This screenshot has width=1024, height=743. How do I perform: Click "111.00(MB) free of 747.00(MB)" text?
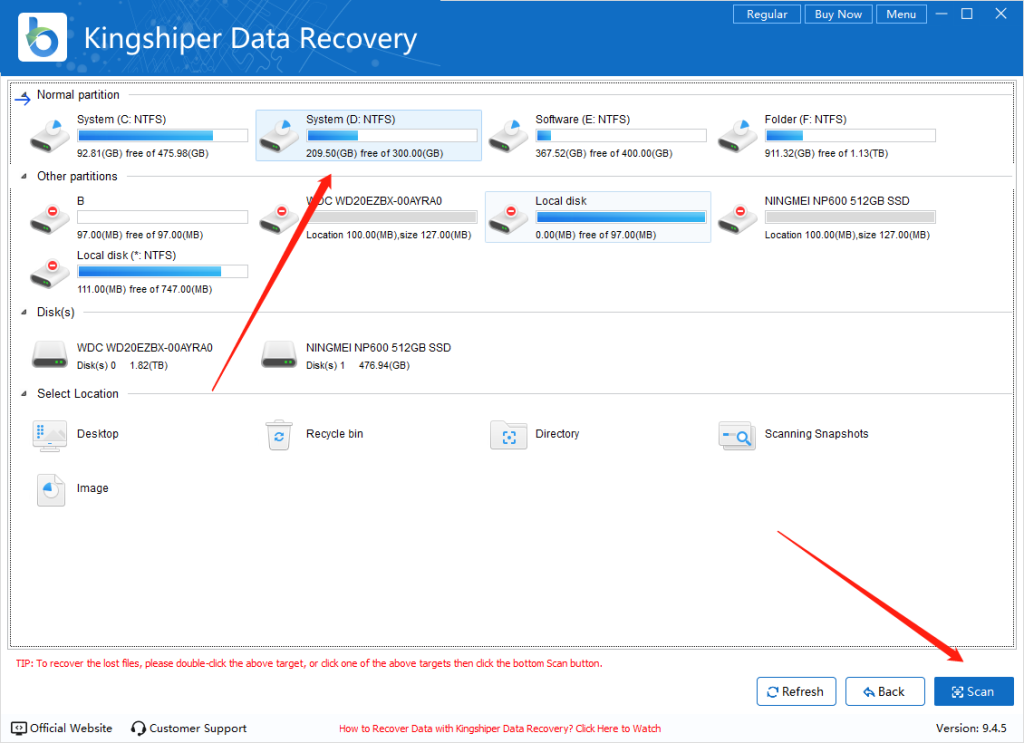pyautogui.click(x=144, y=289)
